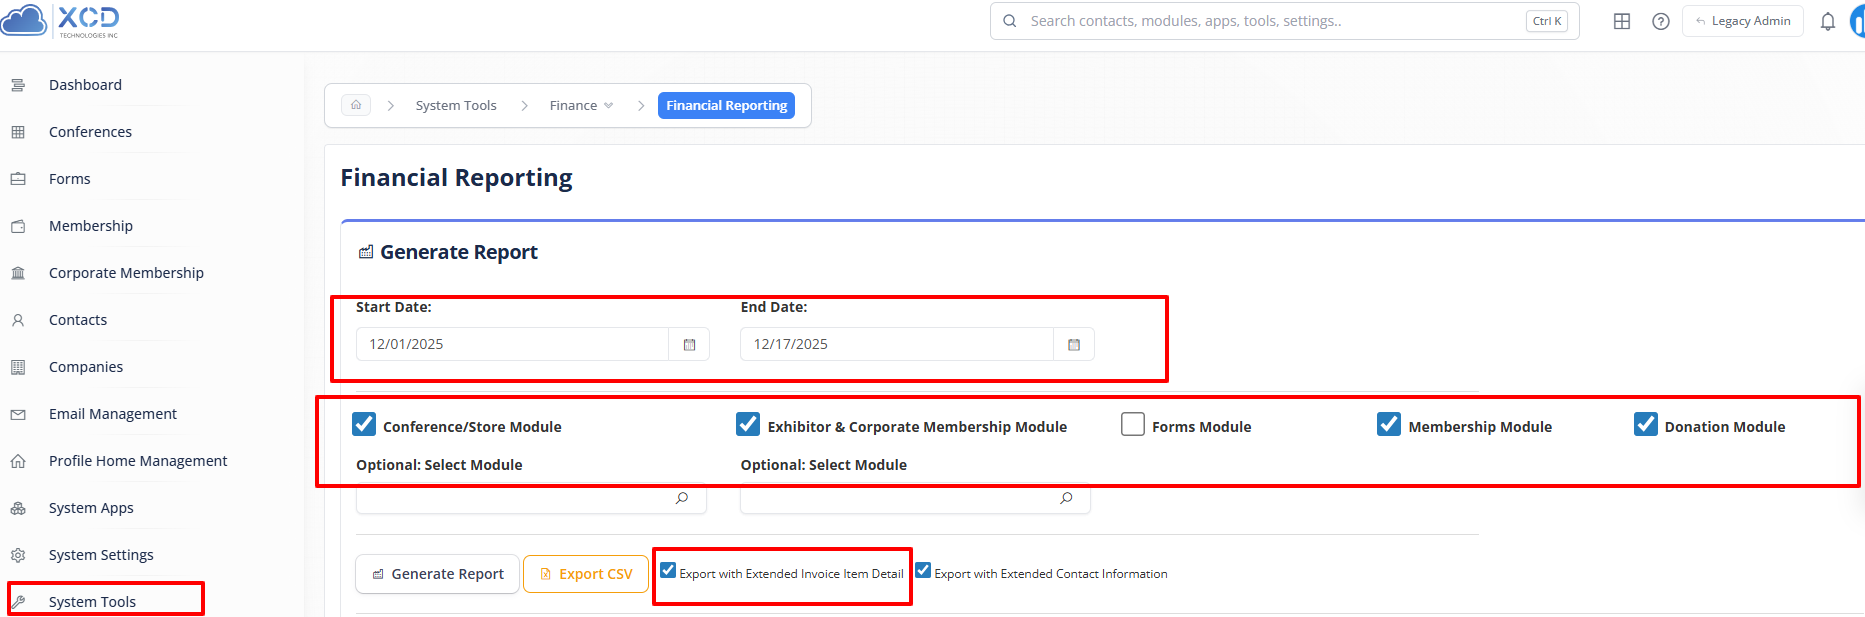The image size is (1865, 617).
Task: Open the notifications bell
Action: coord(1827,21)
